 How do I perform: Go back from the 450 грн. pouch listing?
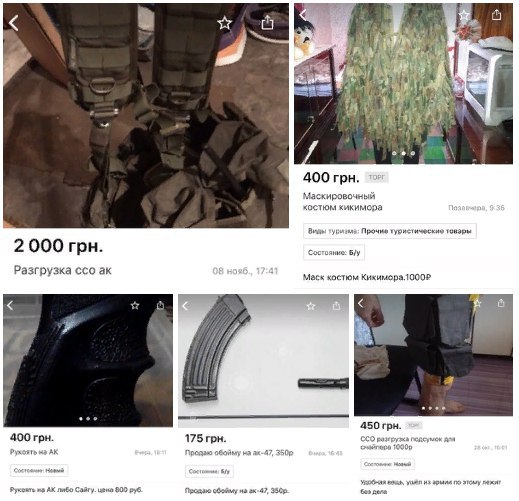click(x=360, y=303)
